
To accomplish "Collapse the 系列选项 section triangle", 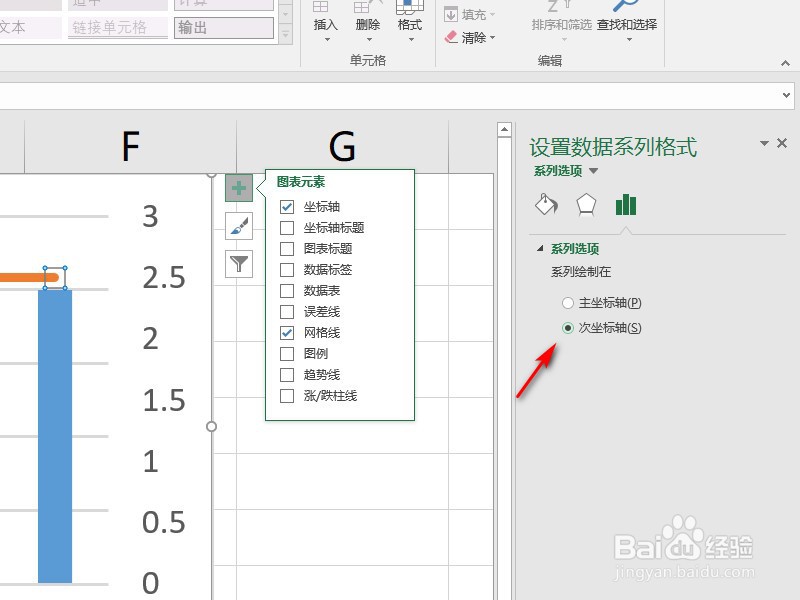I will [538, 246].
